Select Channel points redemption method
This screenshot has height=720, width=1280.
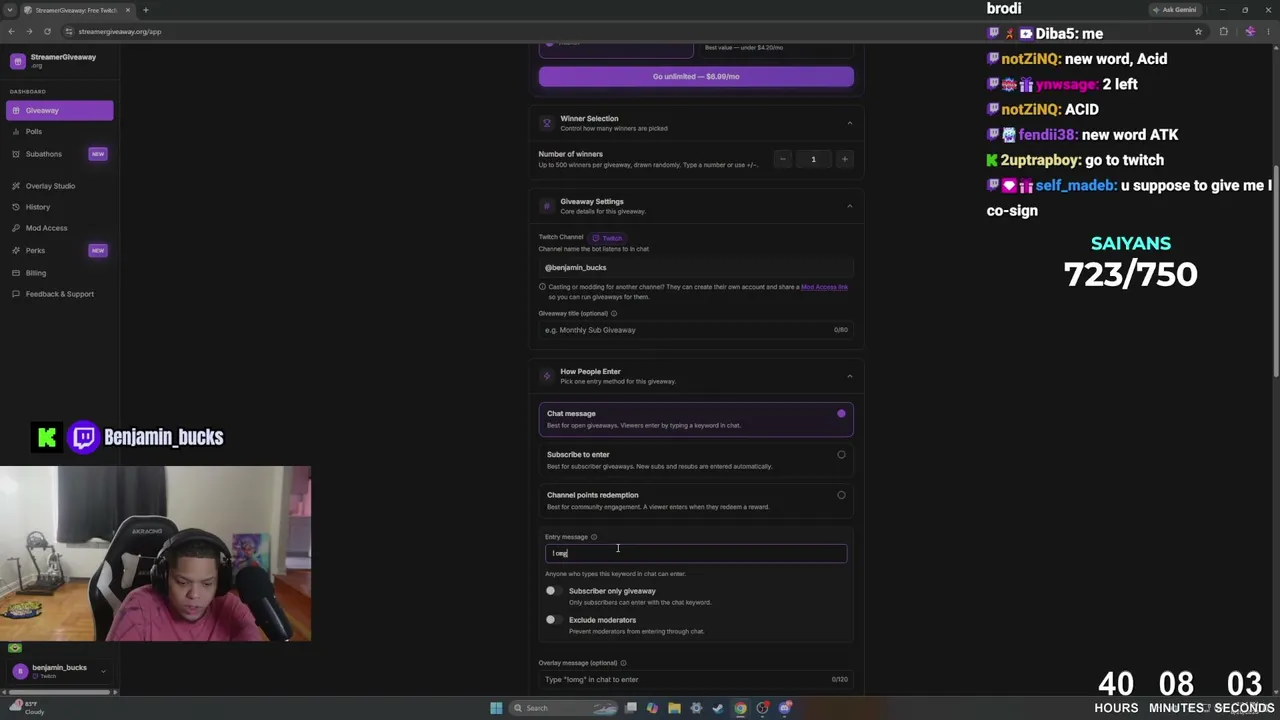(x=696, y=500)
